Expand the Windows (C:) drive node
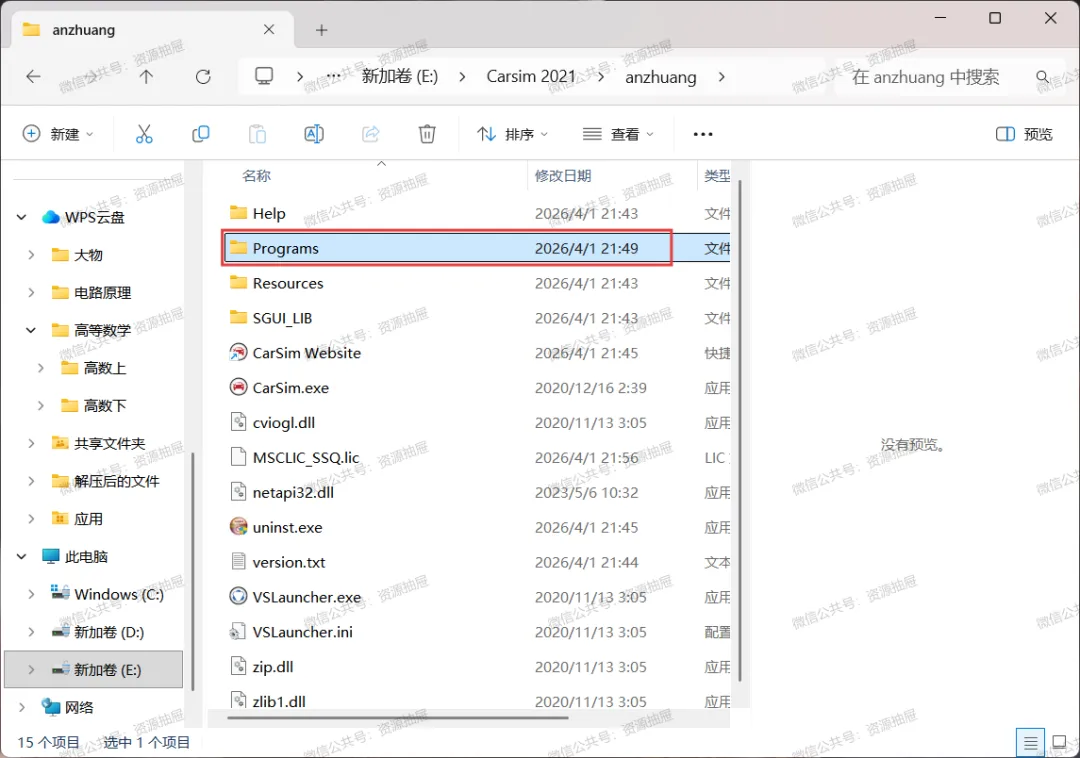The image size is (1080, 758). click(31, 593)
